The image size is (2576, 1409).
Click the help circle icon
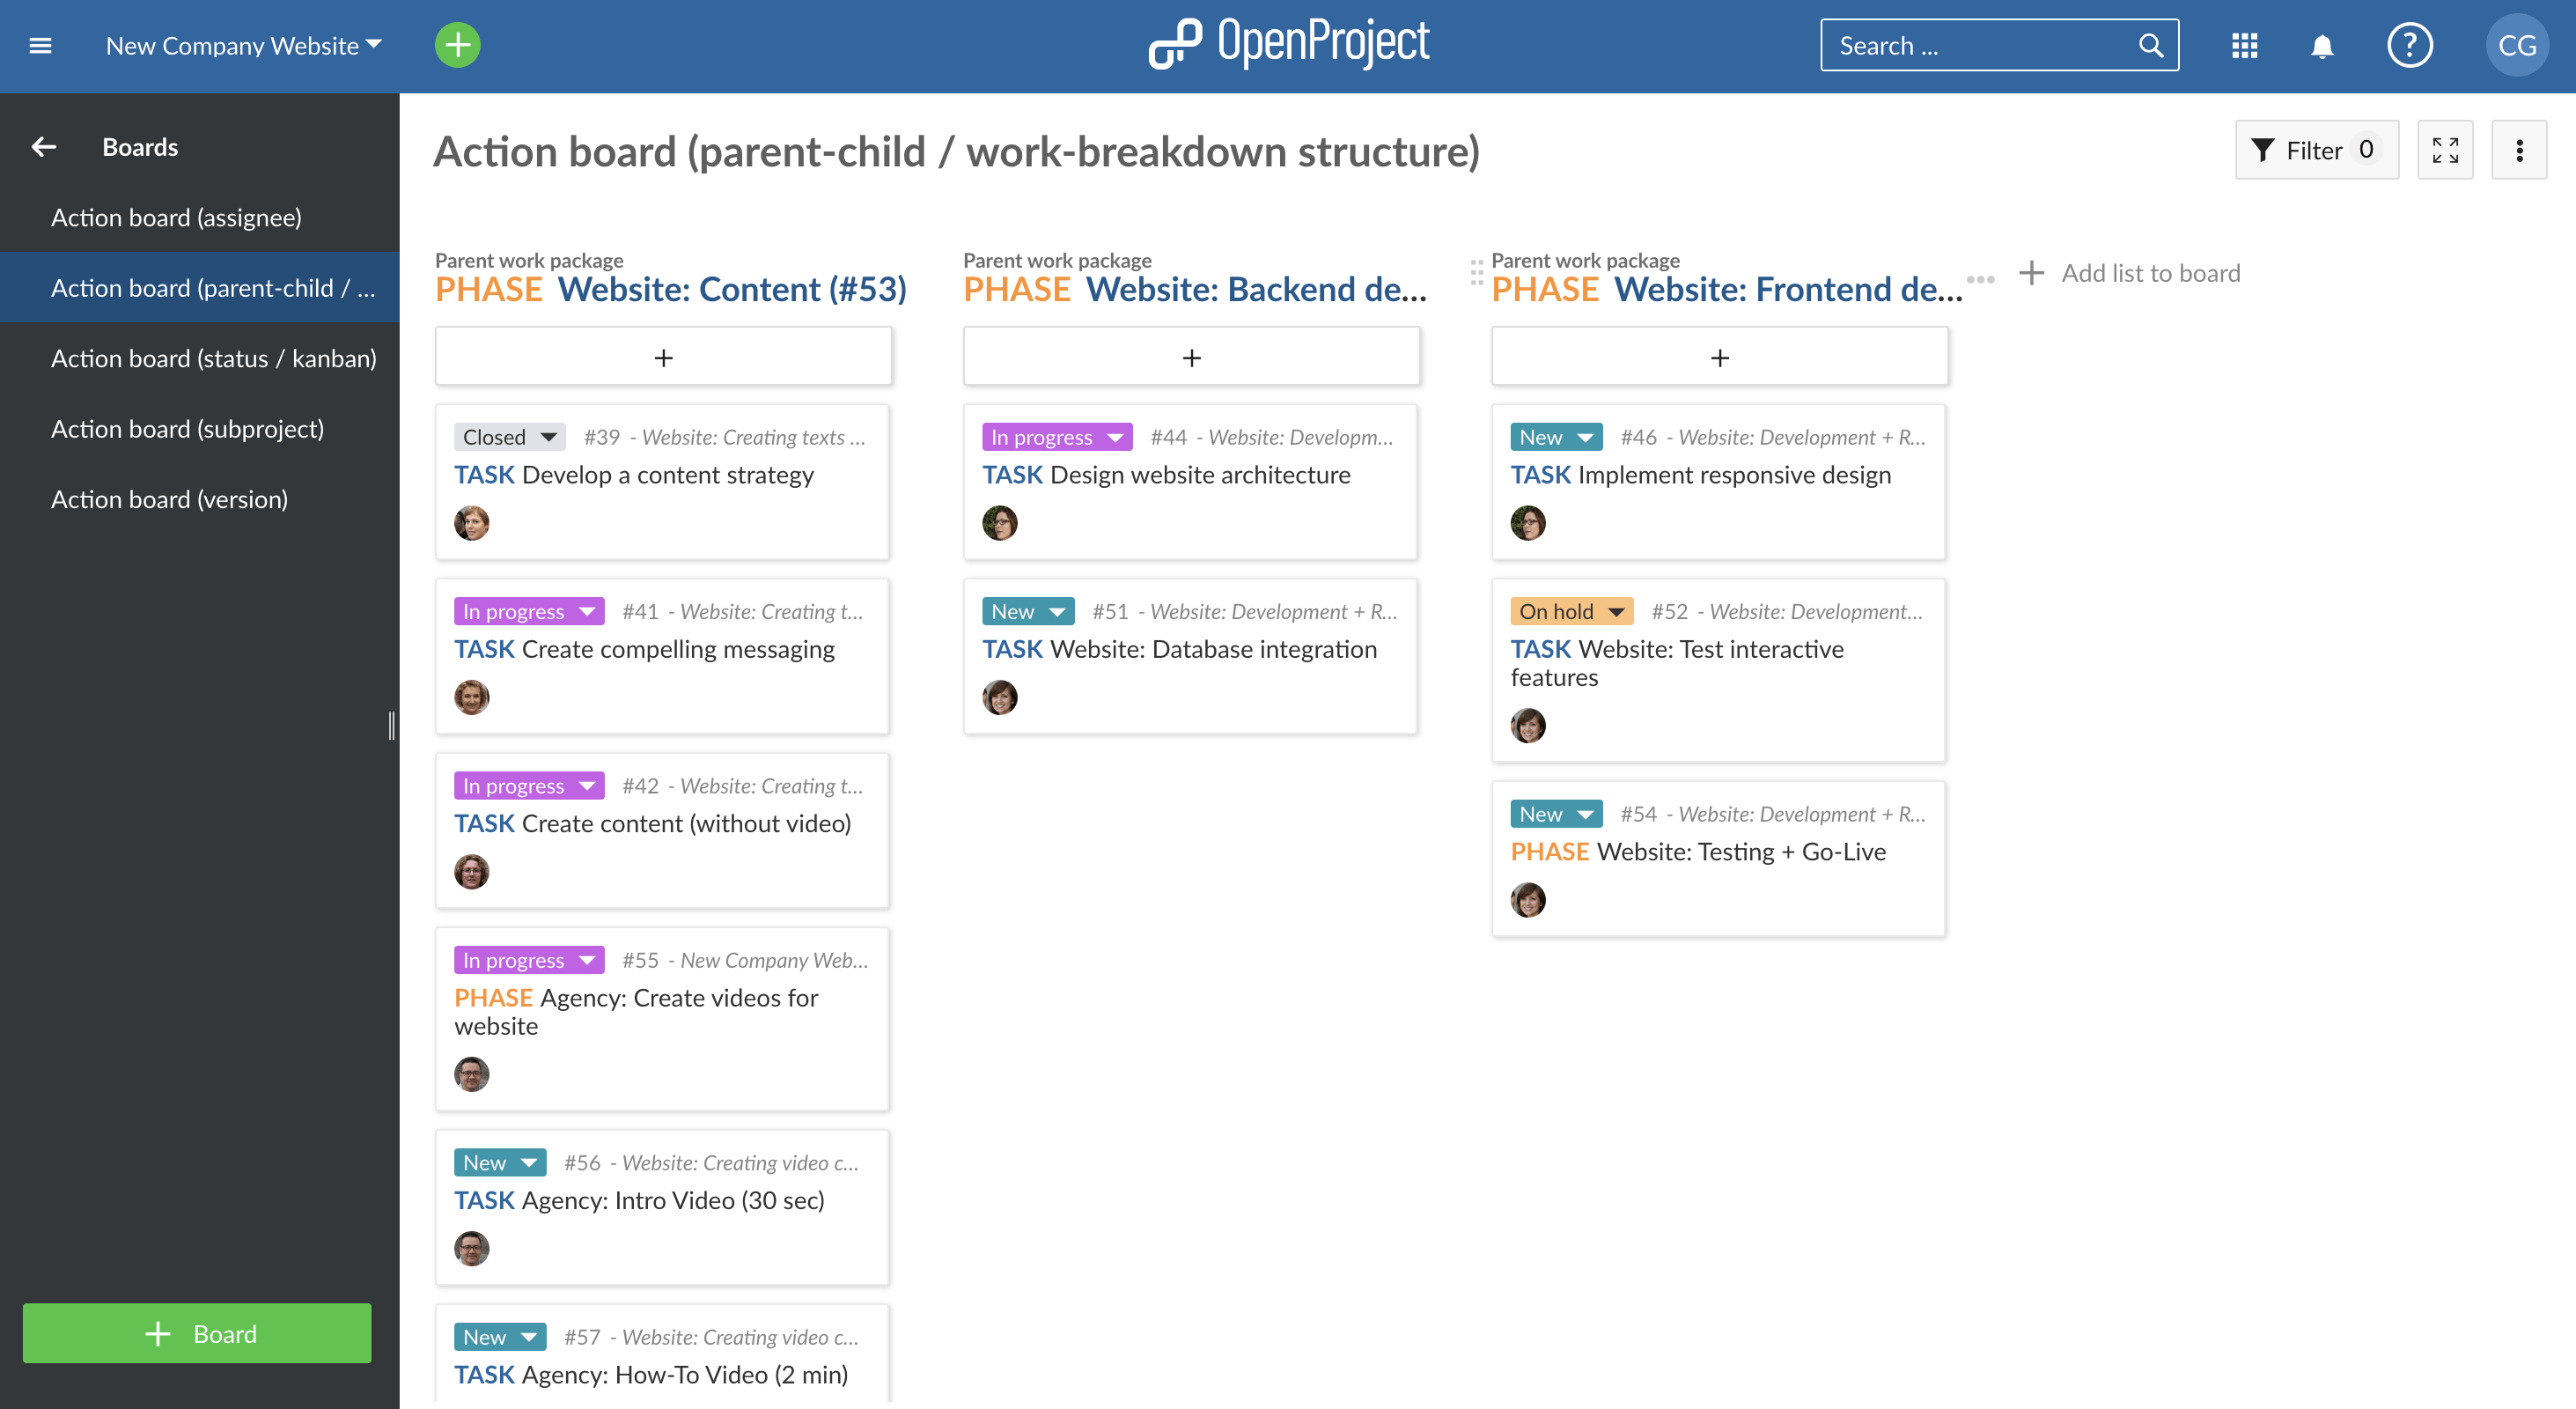click(x=2410, y=45)
